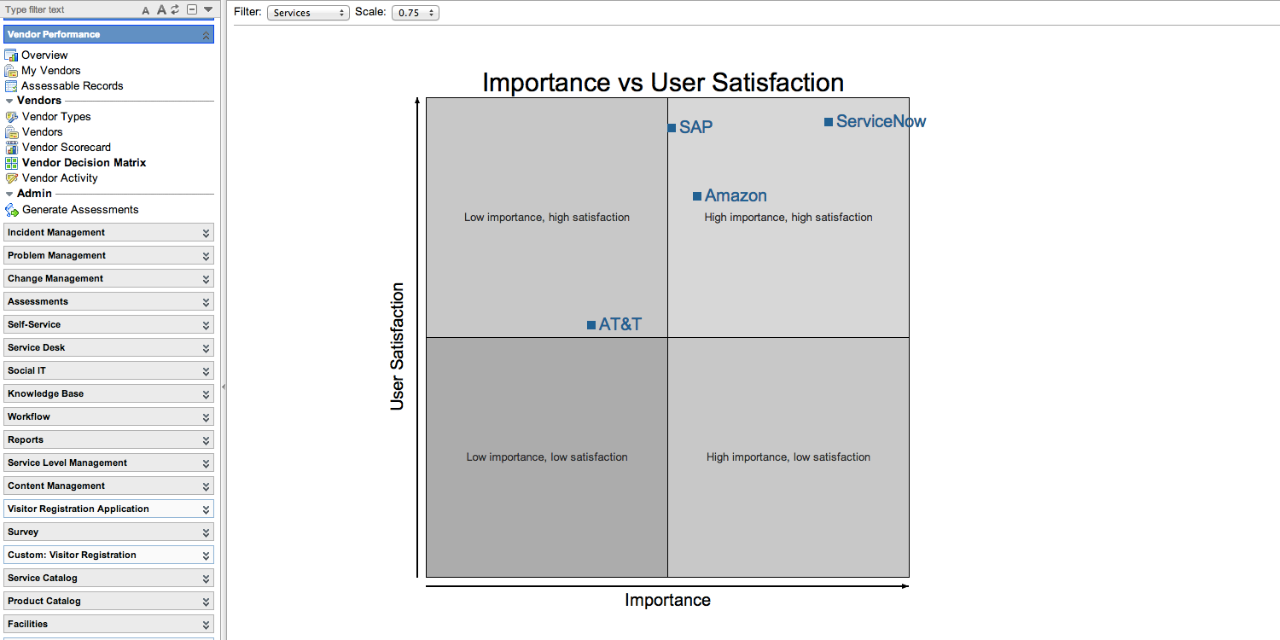Click the Vendor Decision Matrix grid icon
This screenshot has height=640, width=1280.
click(x=11, y=163)
